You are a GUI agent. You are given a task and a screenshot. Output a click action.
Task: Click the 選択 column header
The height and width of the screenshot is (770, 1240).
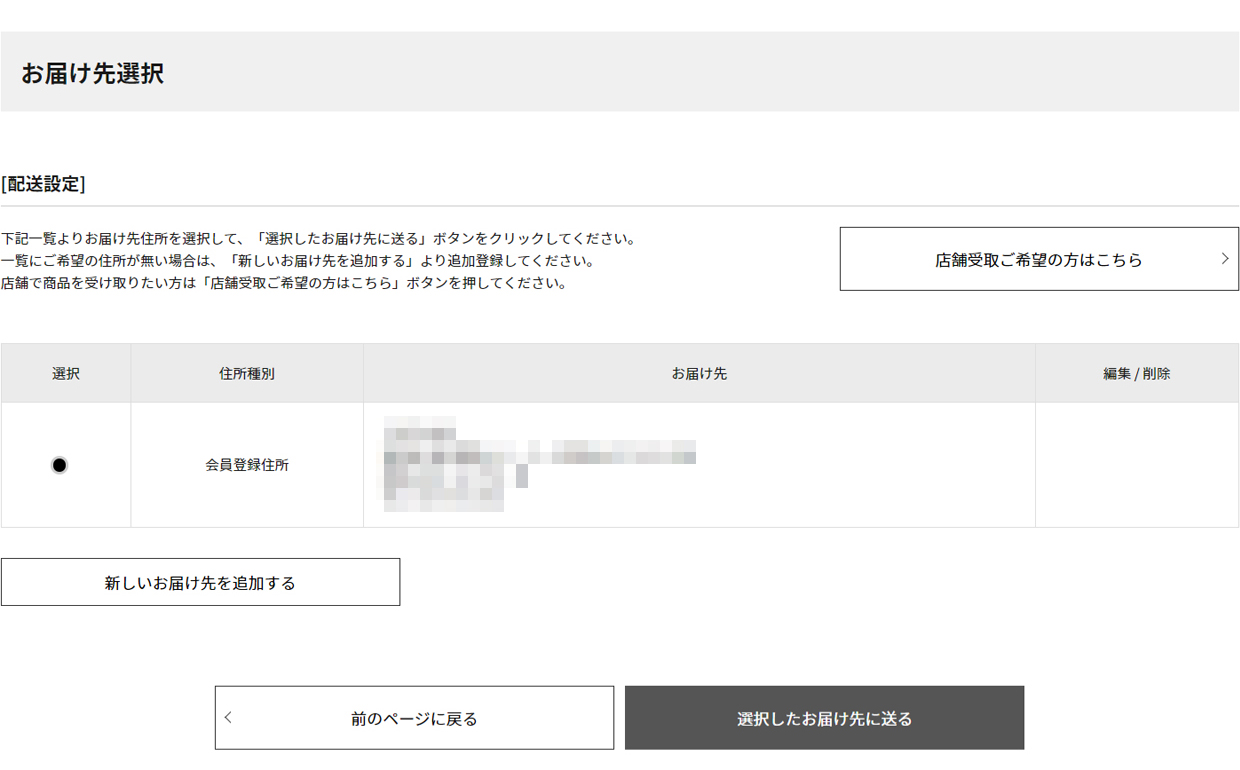pos(65,373)
